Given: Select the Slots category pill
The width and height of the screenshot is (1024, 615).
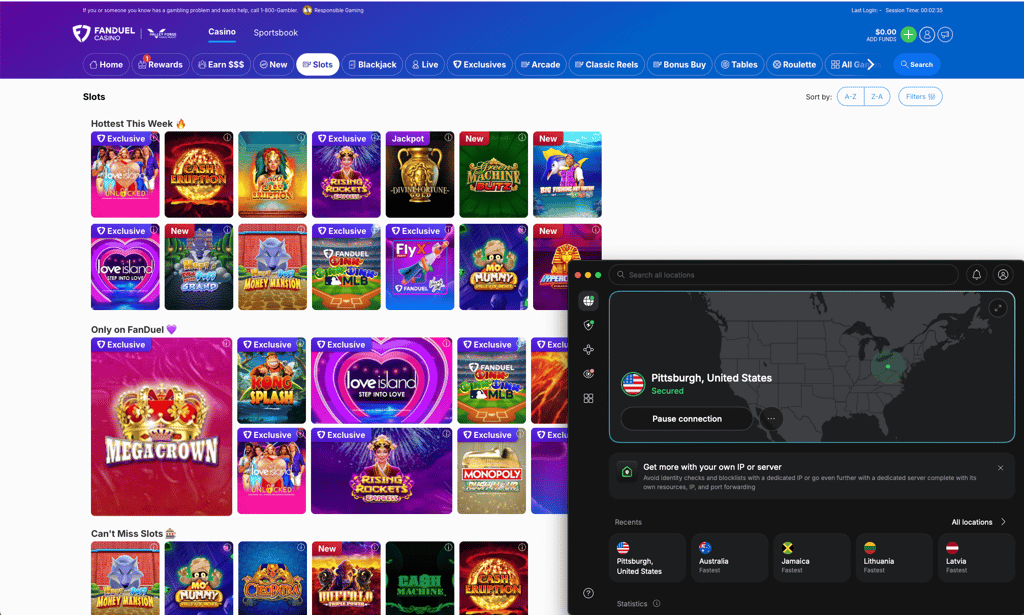Looking at the screenshot, I should pos(317,65).
